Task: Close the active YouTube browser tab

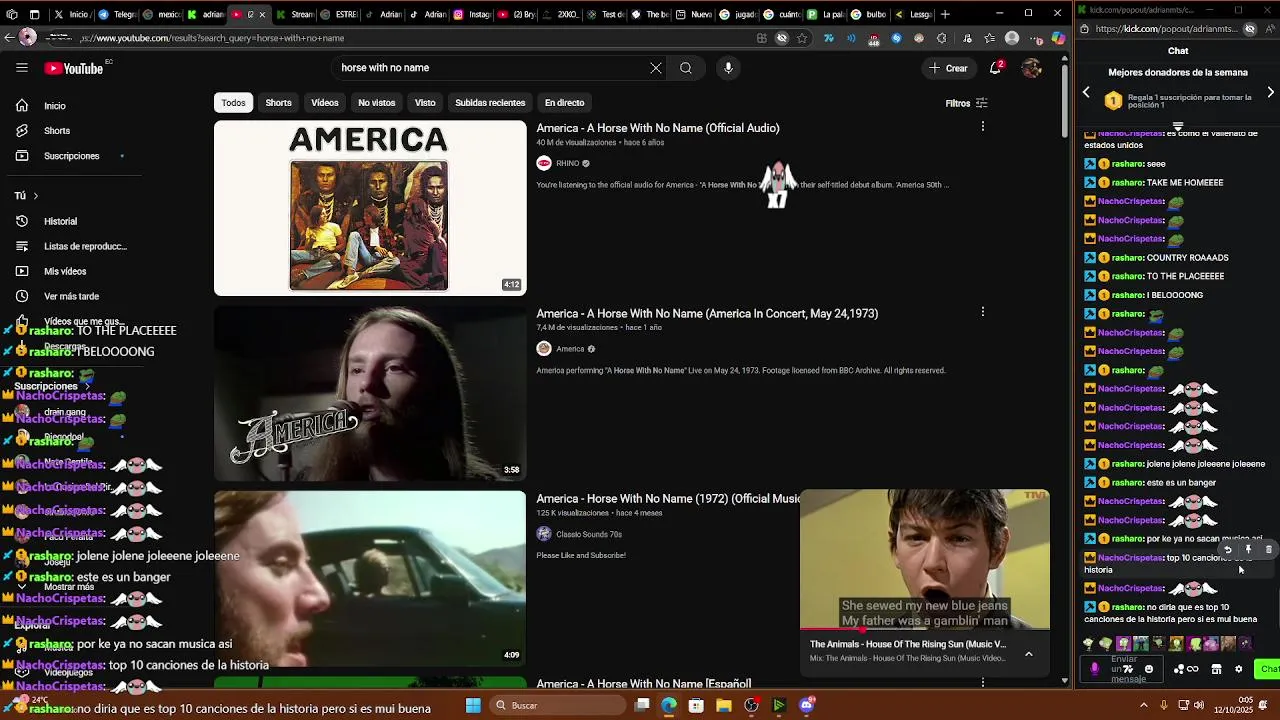Action: pyautogui.click(x=262, y=14)
